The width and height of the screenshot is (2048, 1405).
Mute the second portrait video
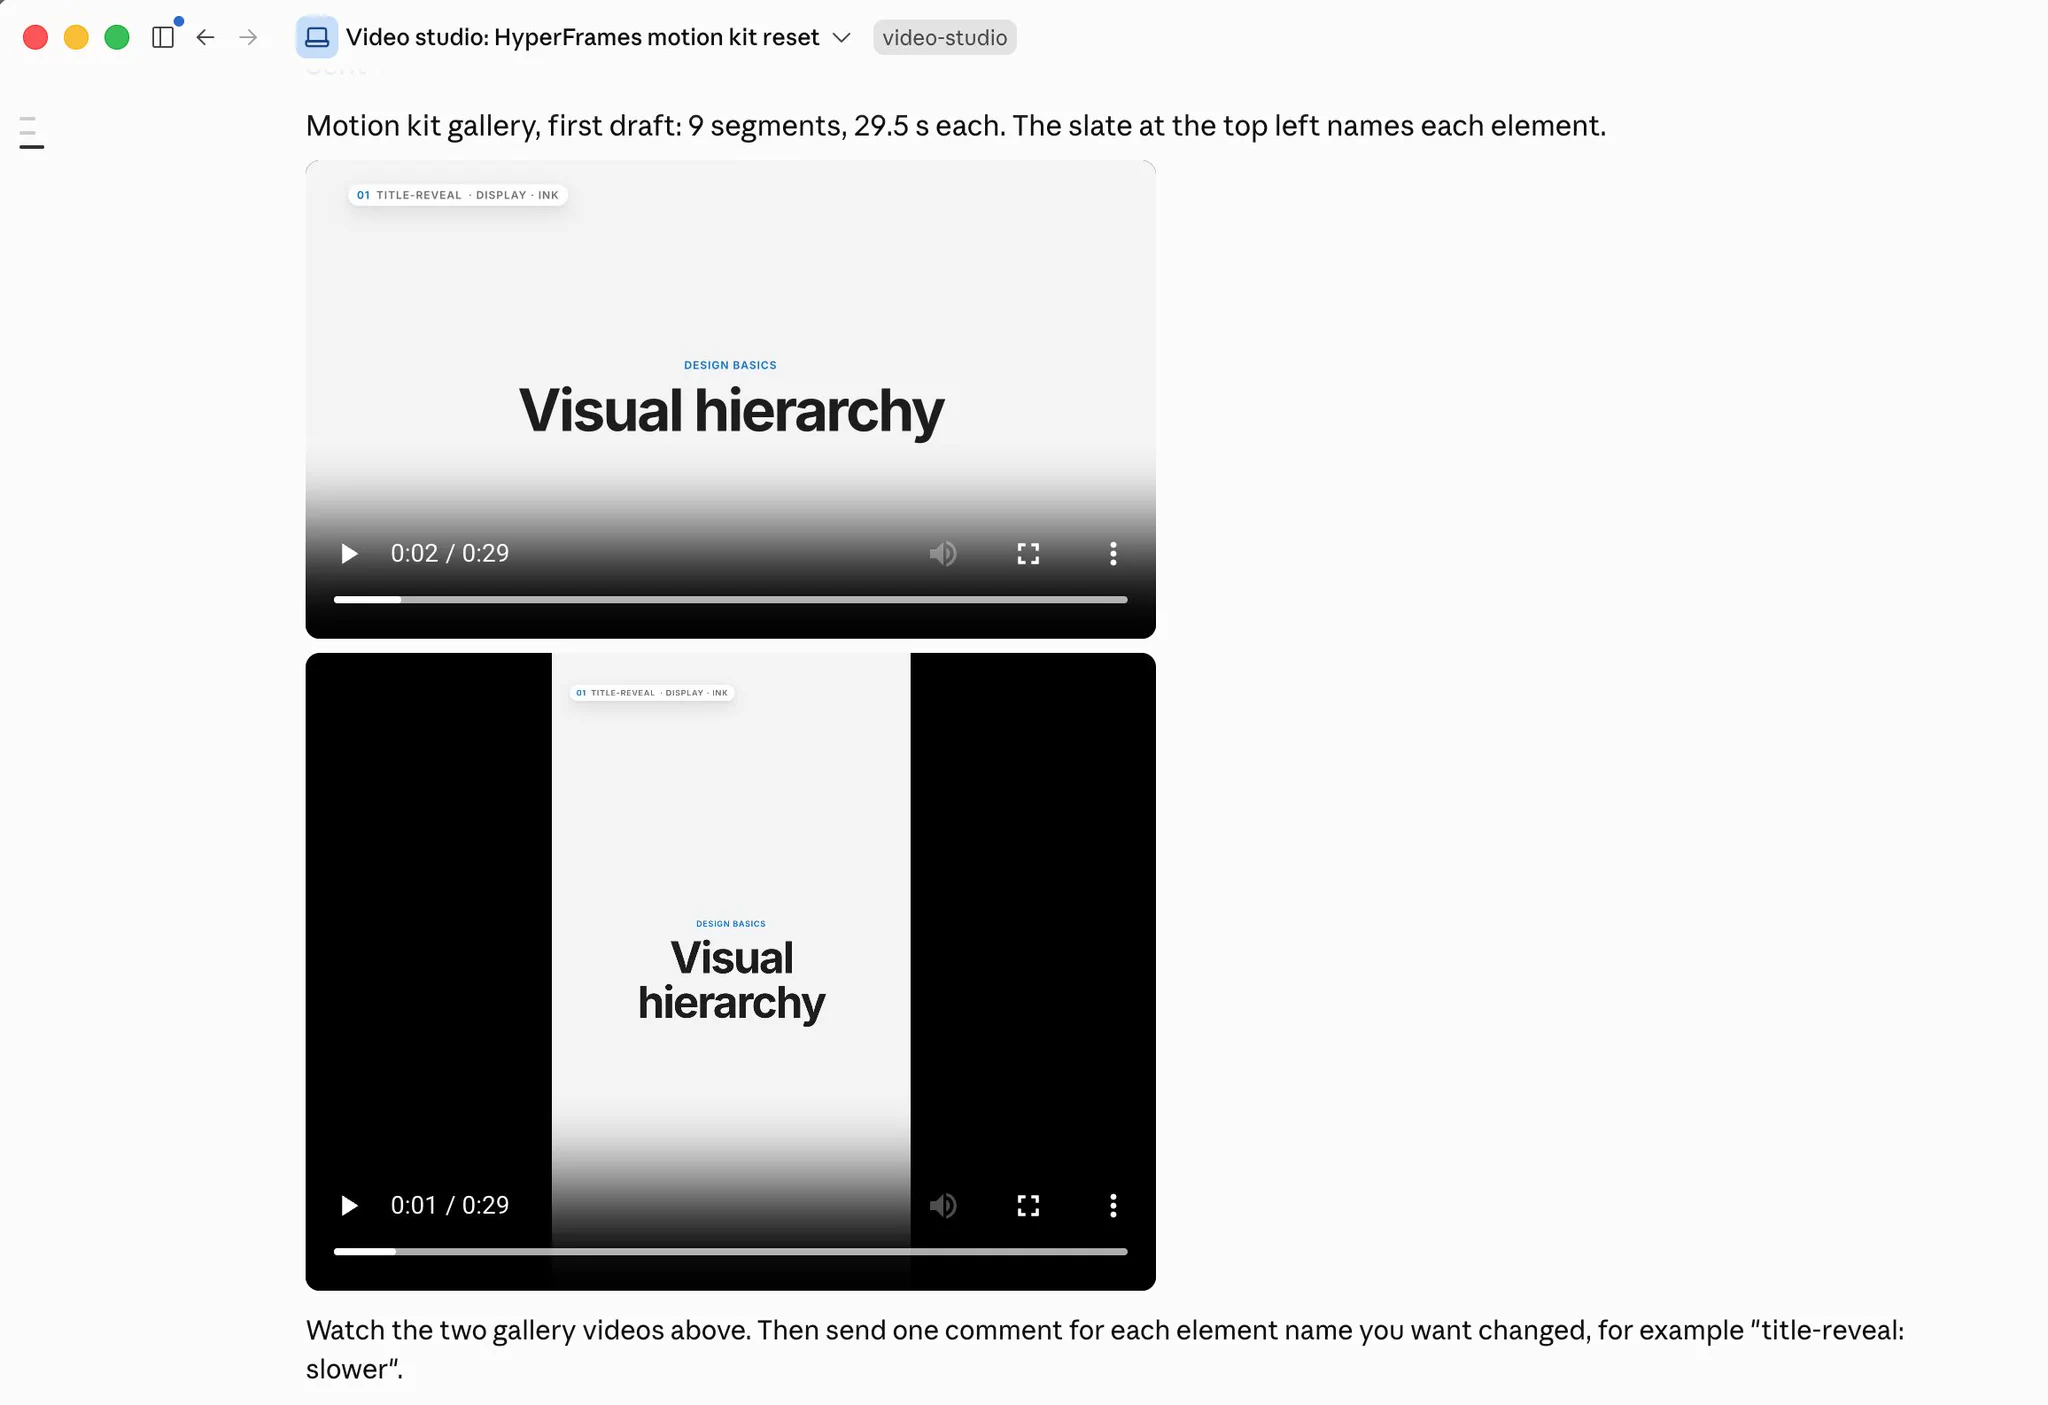click(943, 1205)
